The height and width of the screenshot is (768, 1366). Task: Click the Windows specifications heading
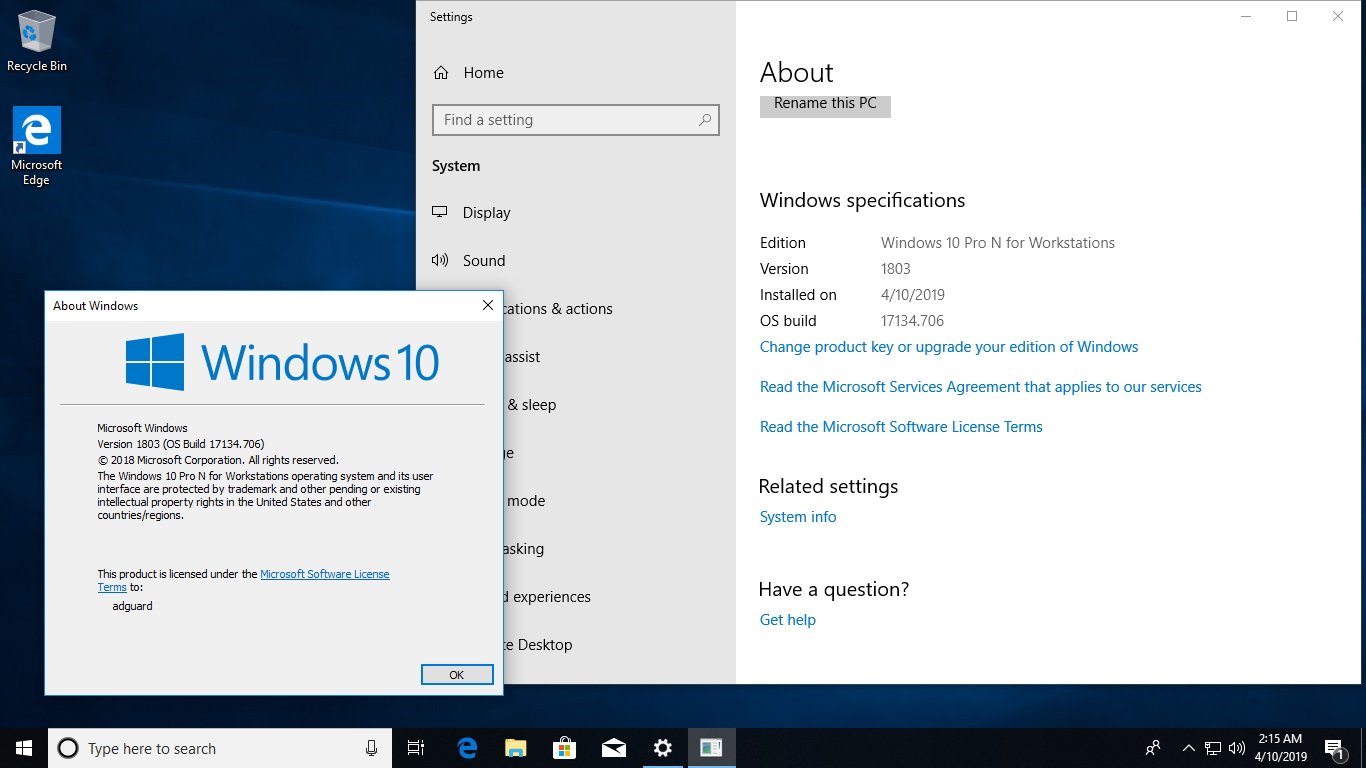point(863,200)
